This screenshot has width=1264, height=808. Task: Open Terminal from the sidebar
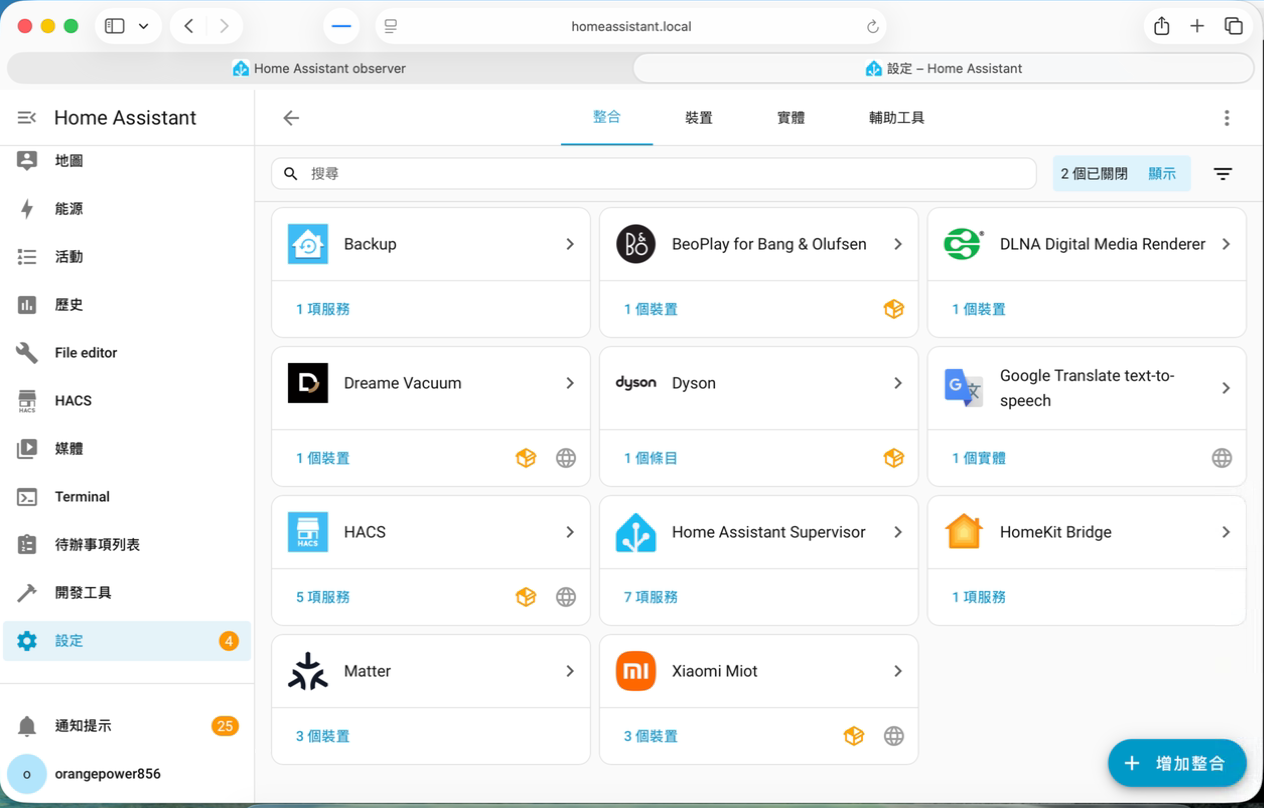(82, 496)
